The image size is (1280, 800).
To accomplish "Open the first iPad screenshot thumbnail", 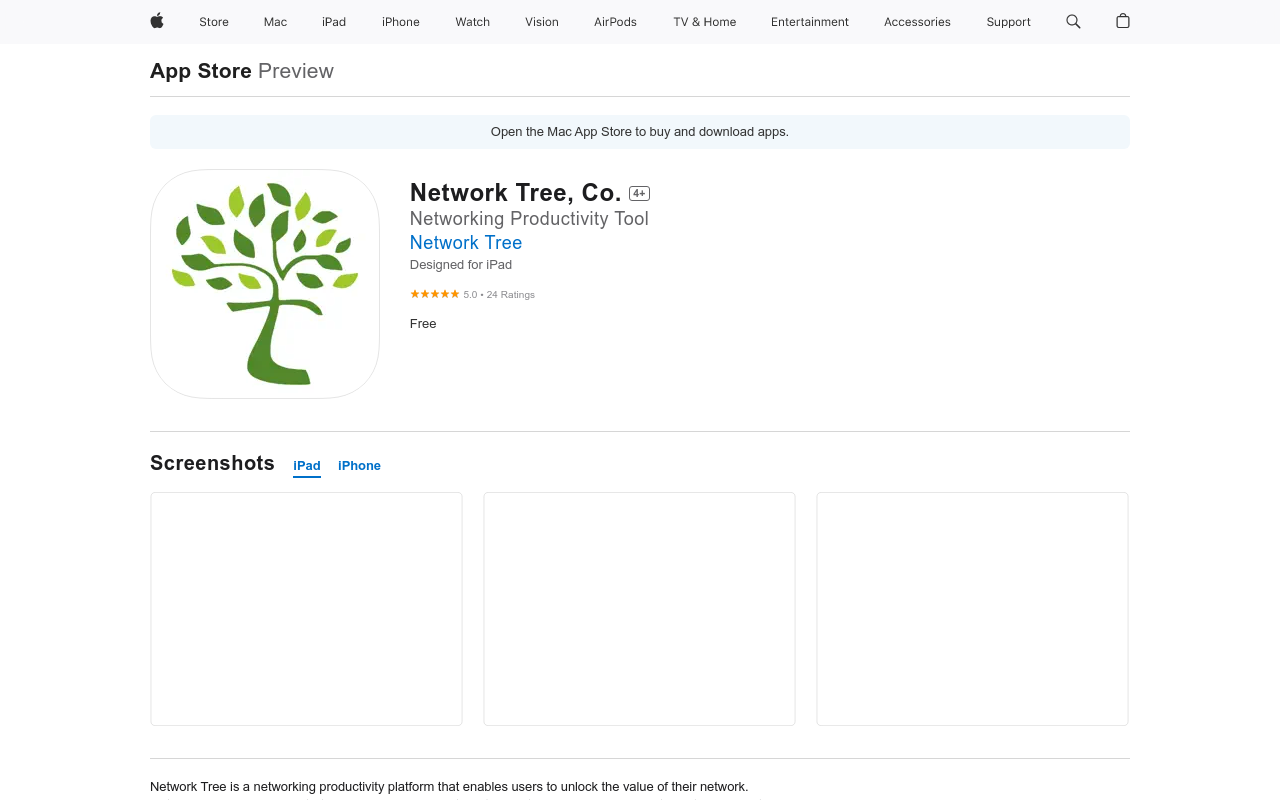I will (x=306, y=609).
